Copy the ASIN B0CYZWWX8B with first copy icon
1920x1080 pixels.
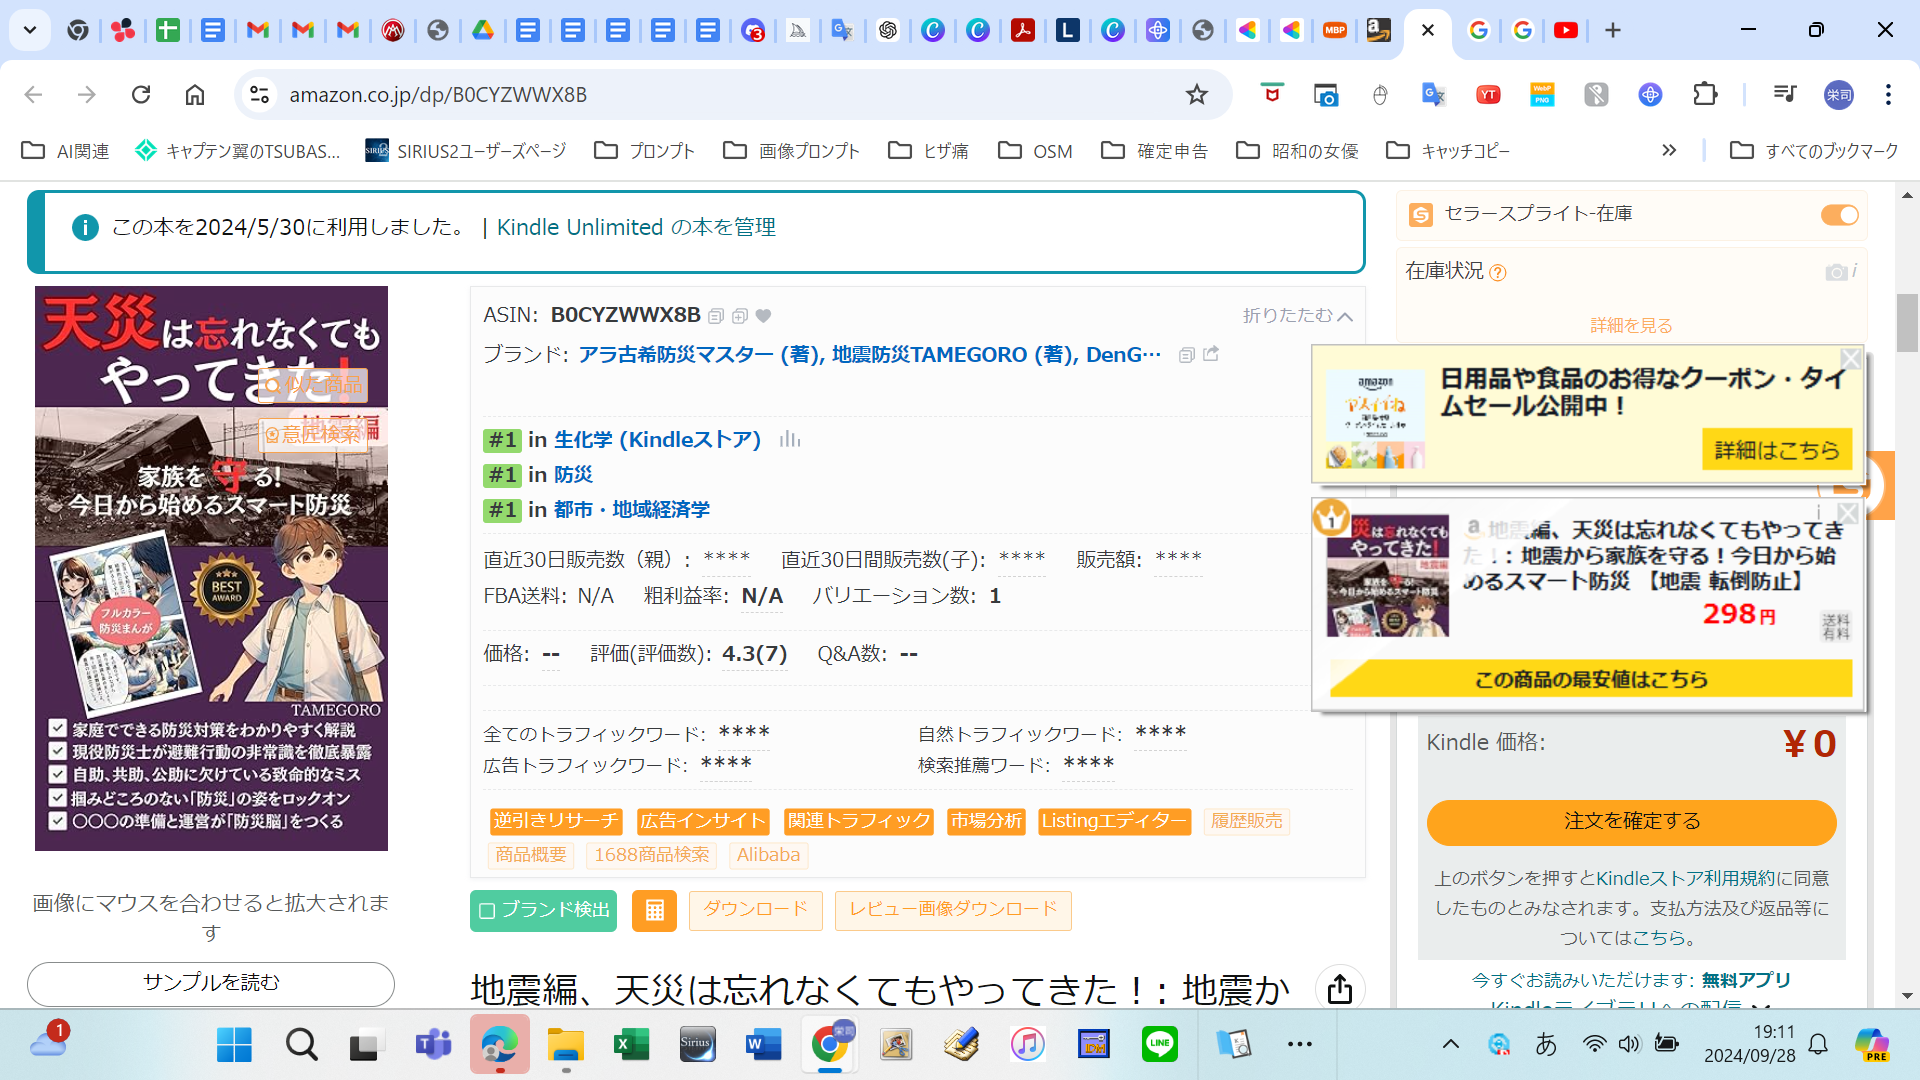click(x=716, y=316)
